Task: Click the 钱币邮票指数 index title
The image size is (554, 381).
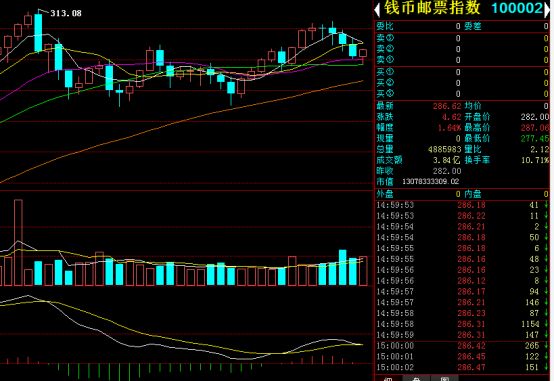Action: coord(432,8)
